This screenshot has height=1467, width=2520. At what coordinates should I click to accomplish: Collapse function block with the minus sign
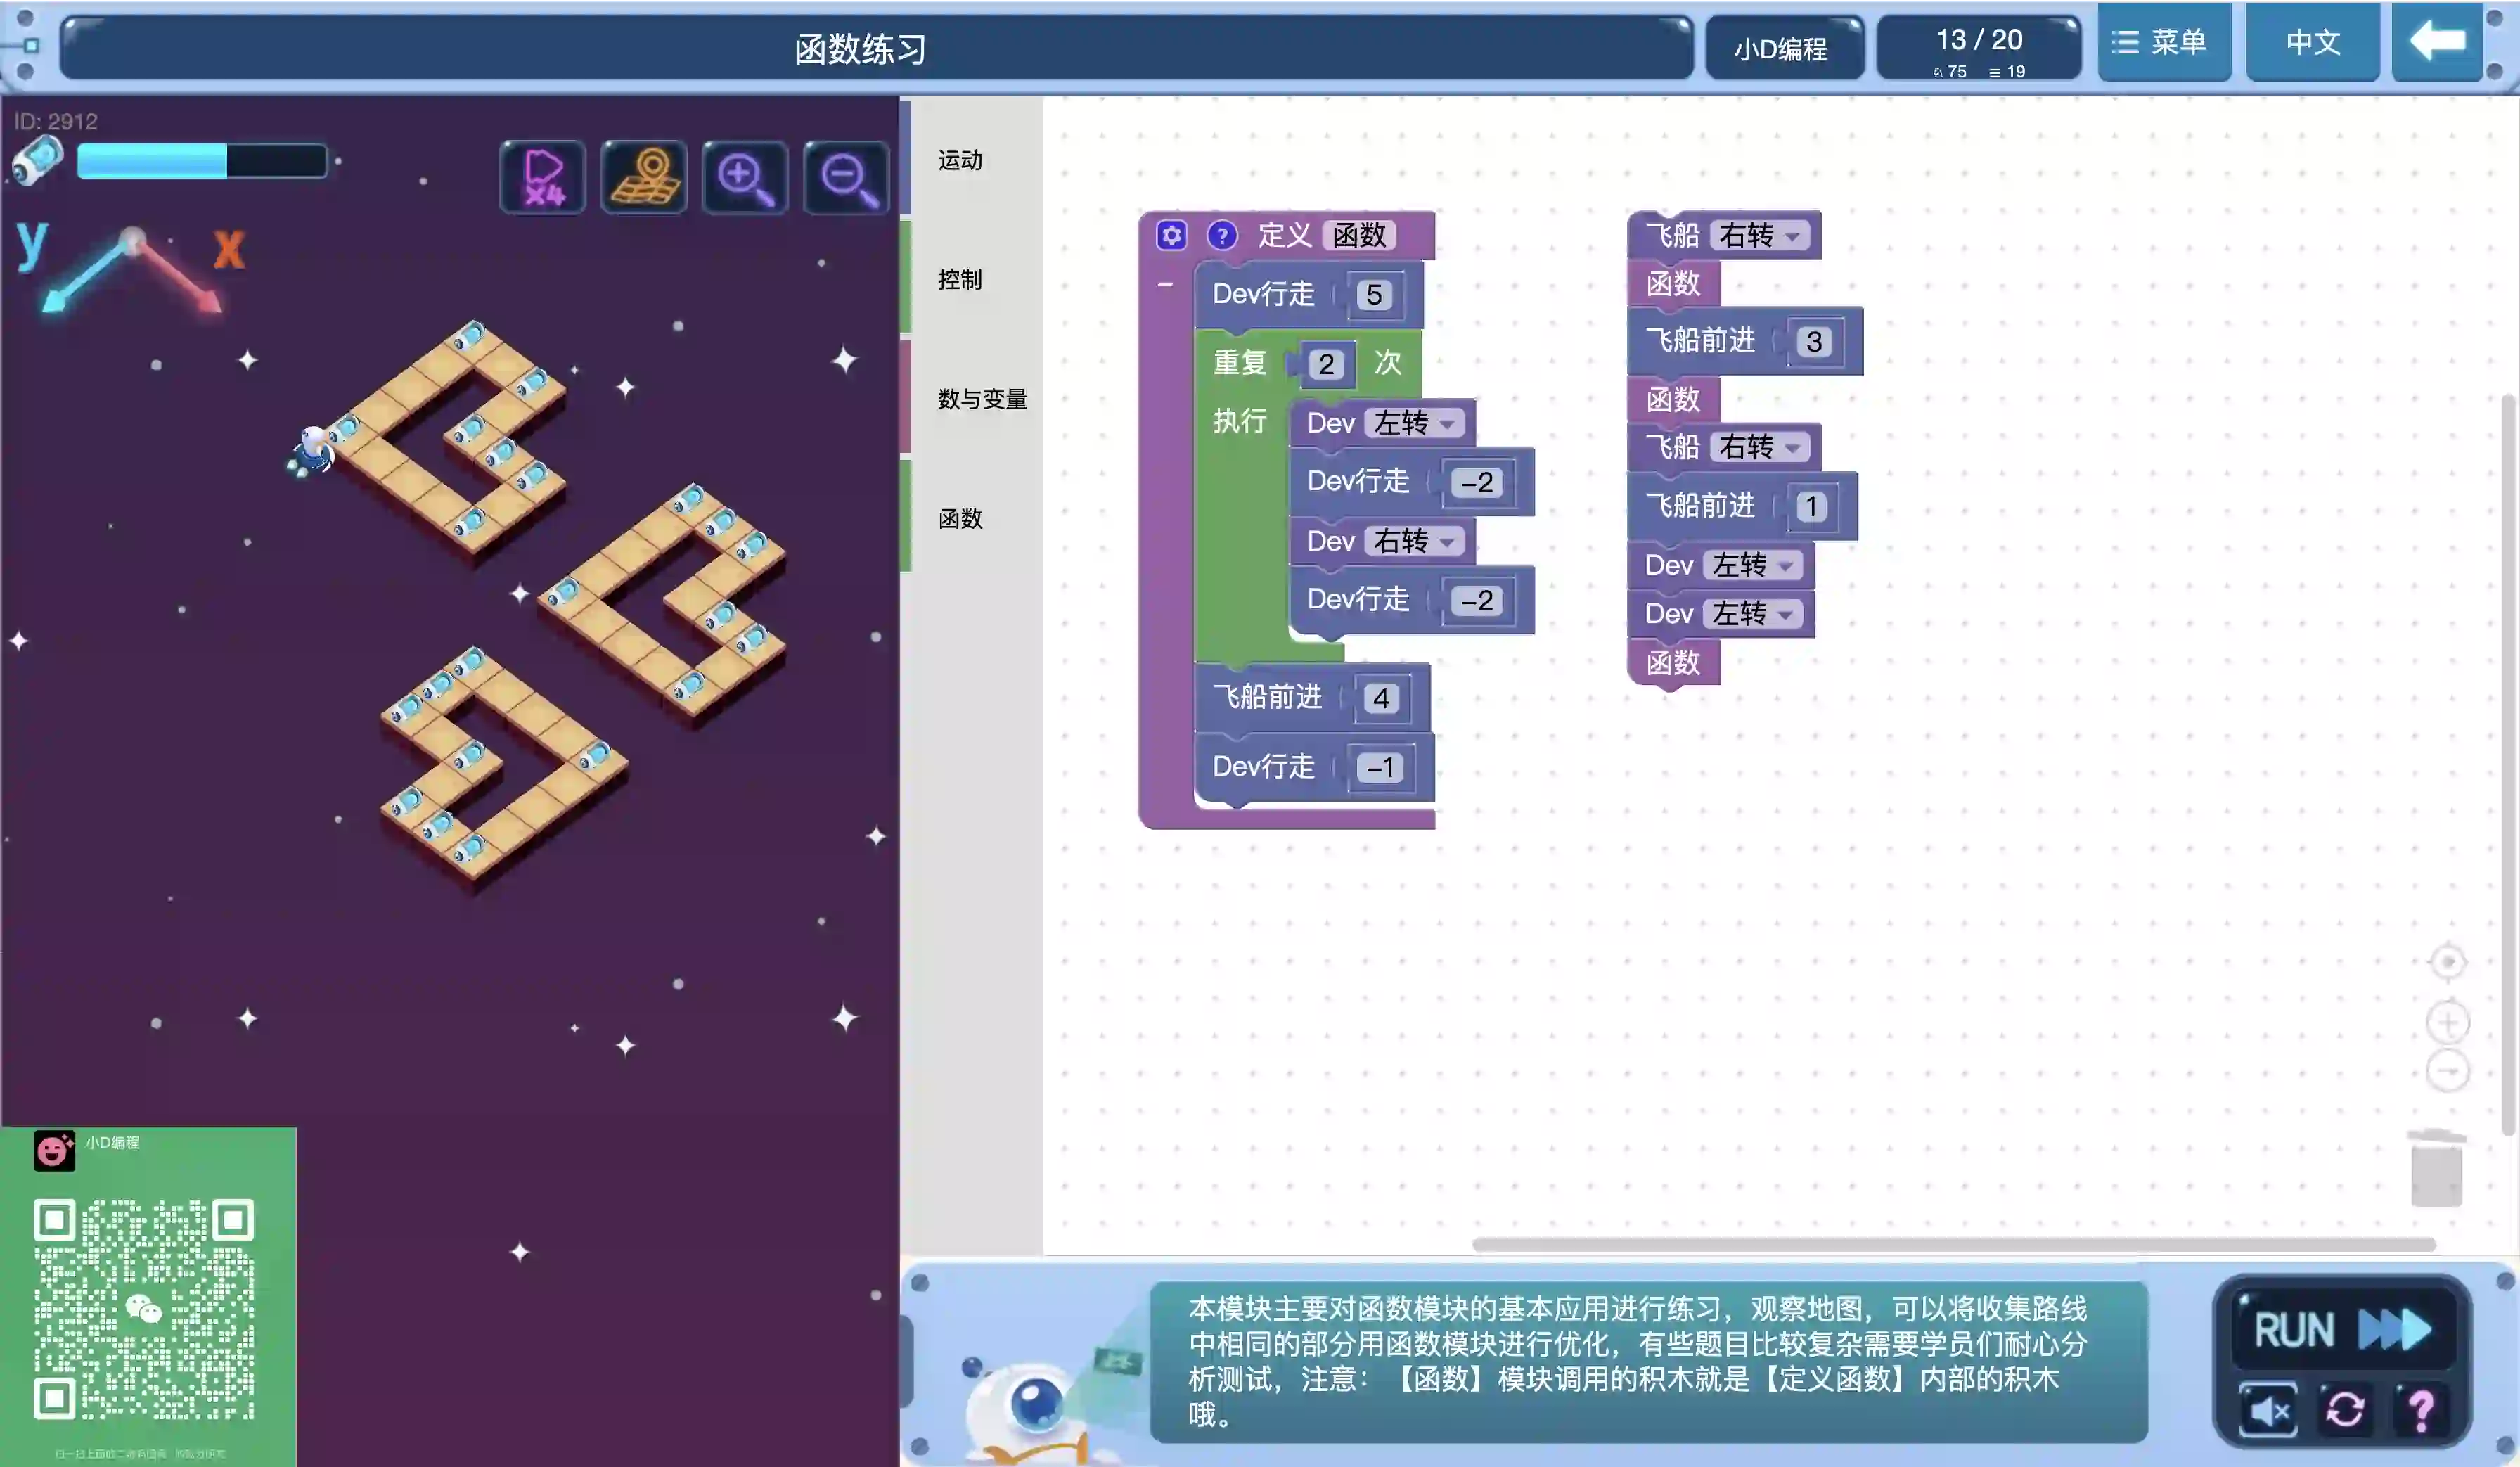point(1165,285)
